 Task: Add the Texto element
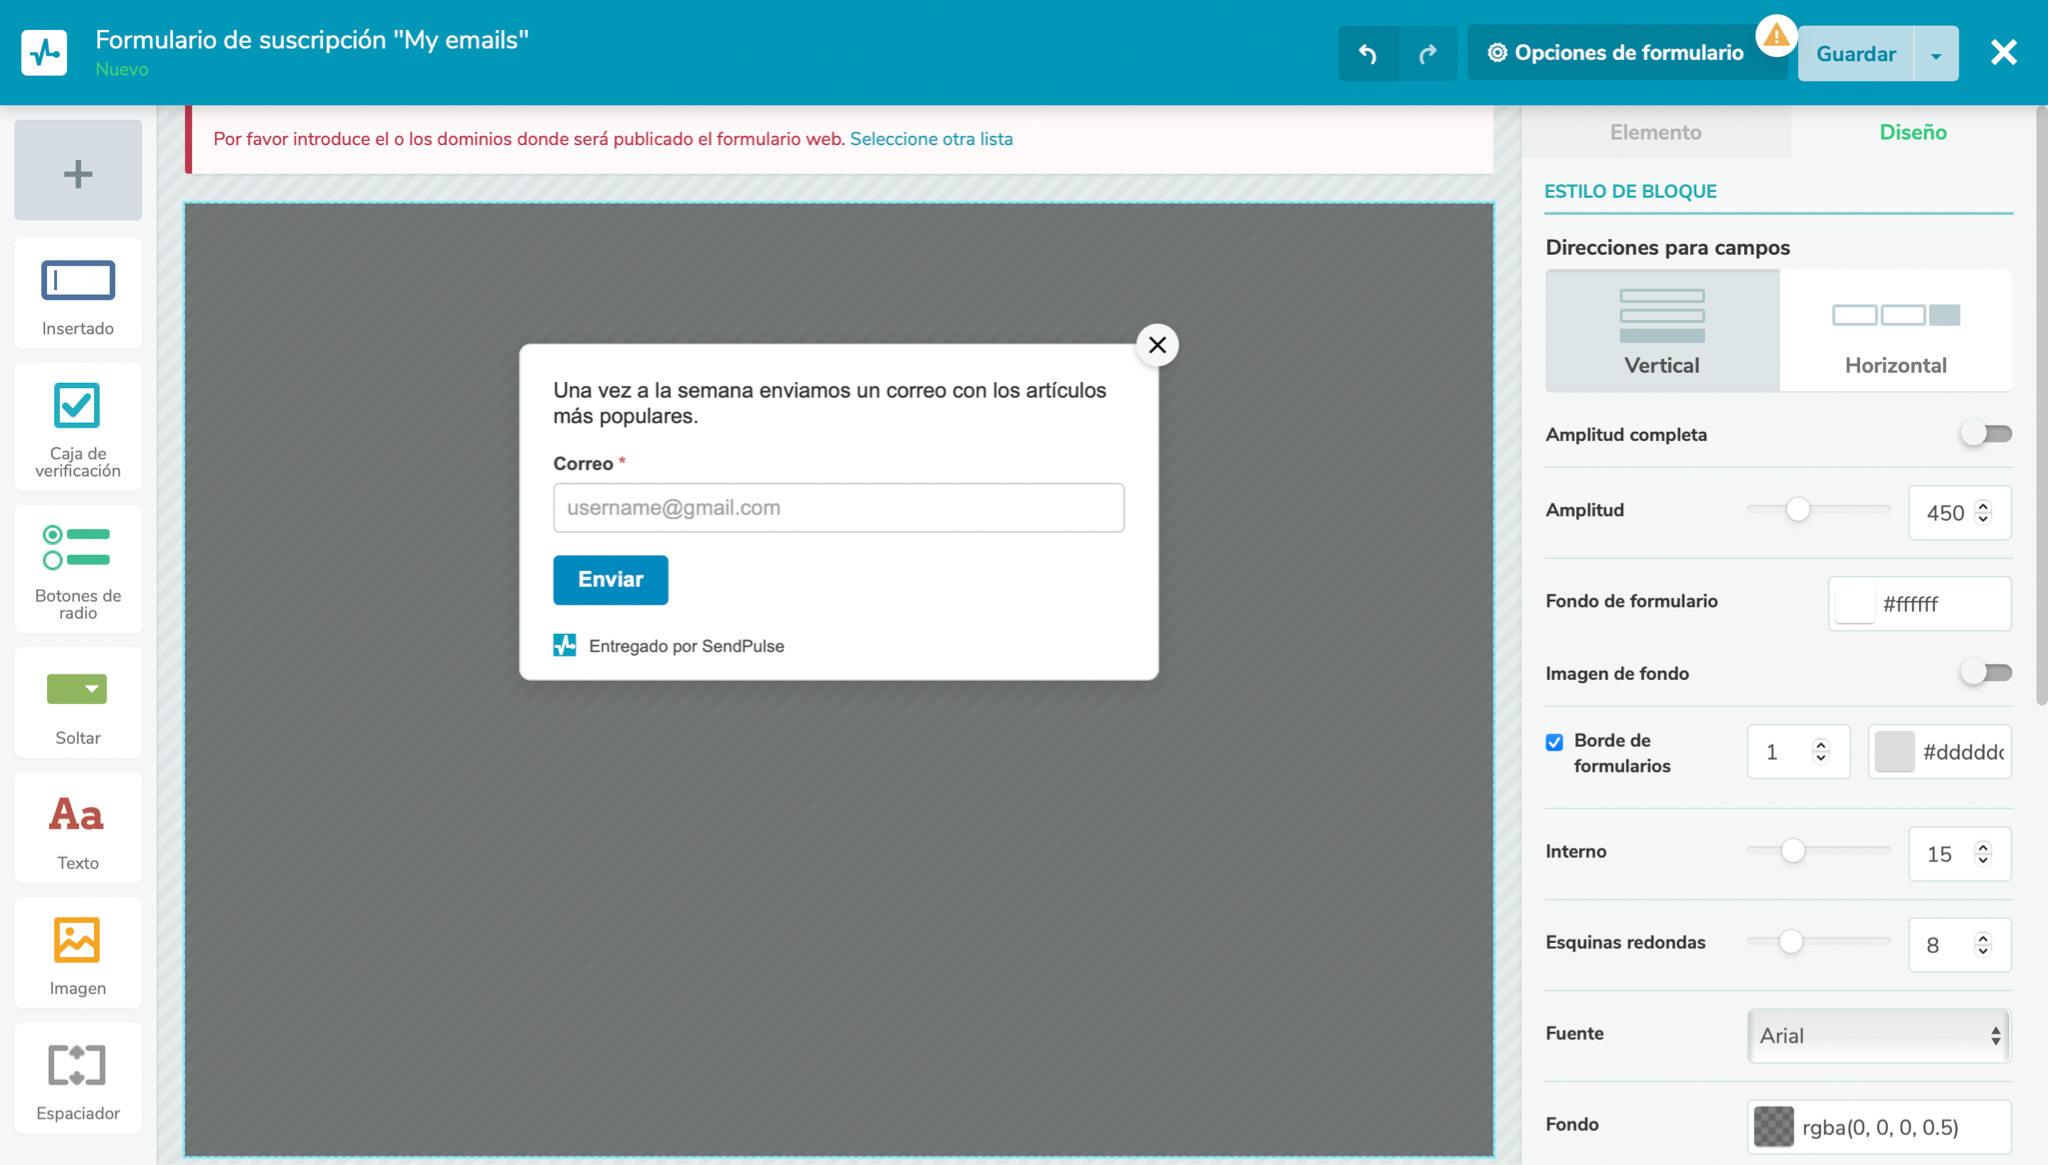click(78, 829)
